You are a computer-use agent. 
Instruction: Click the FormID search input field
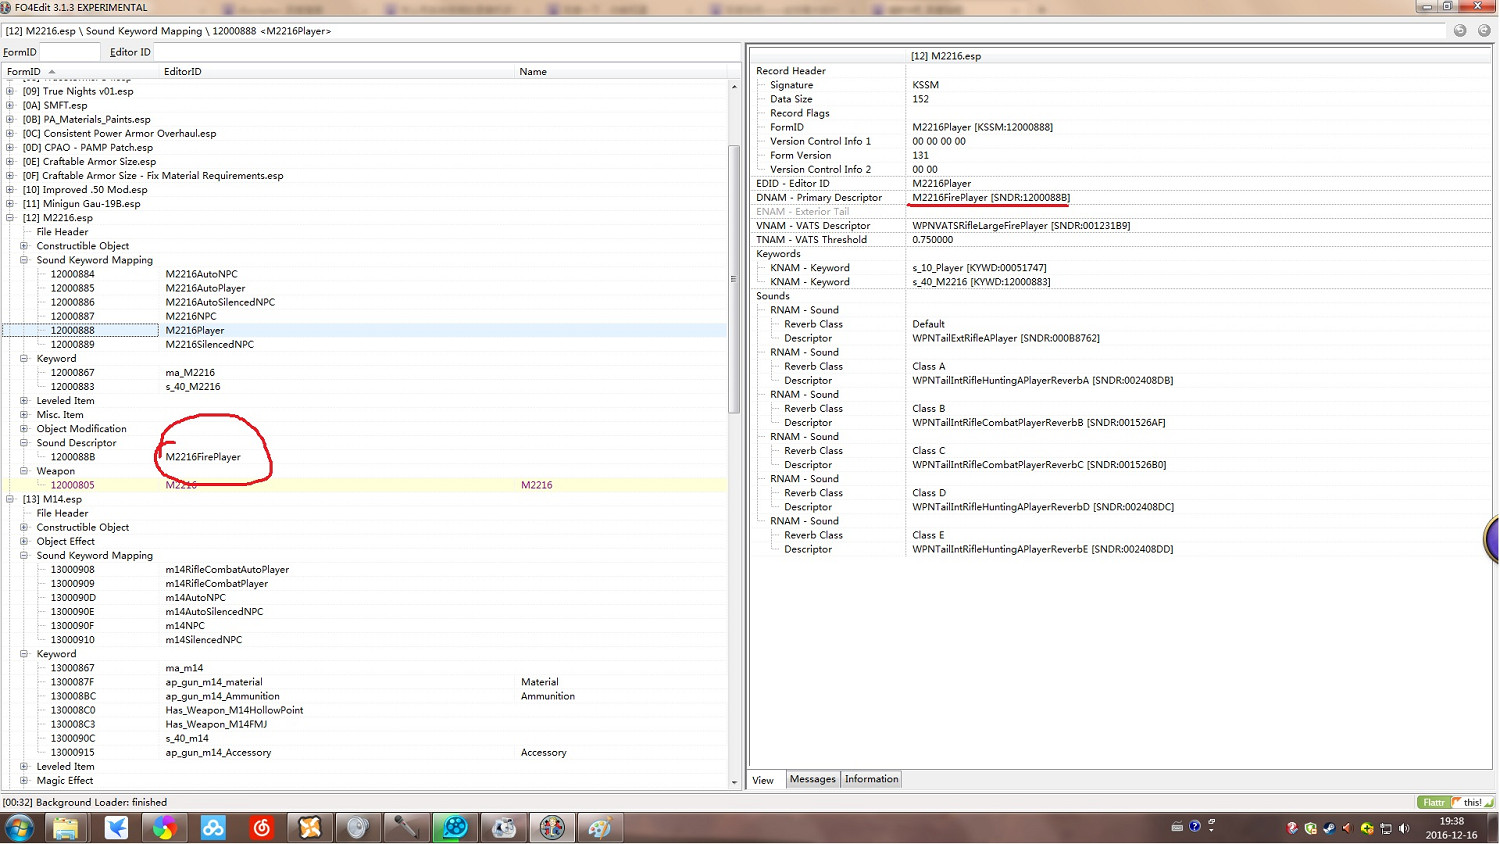click(68, 52)
